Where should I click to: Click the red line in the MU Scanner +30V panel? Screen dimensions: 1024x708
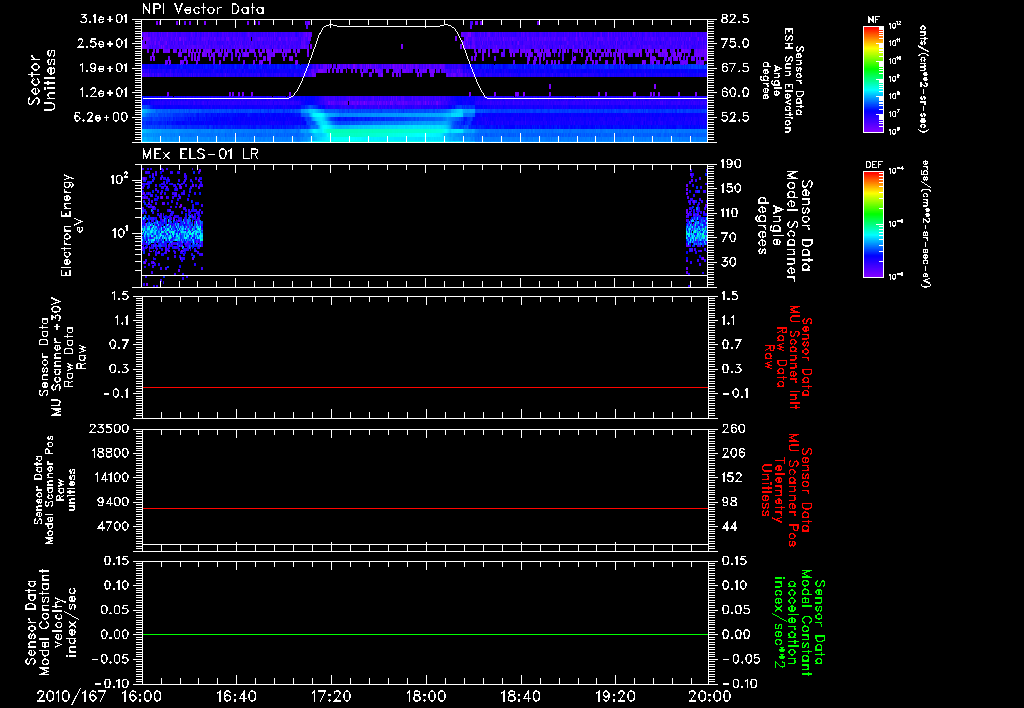click(425, 387)
